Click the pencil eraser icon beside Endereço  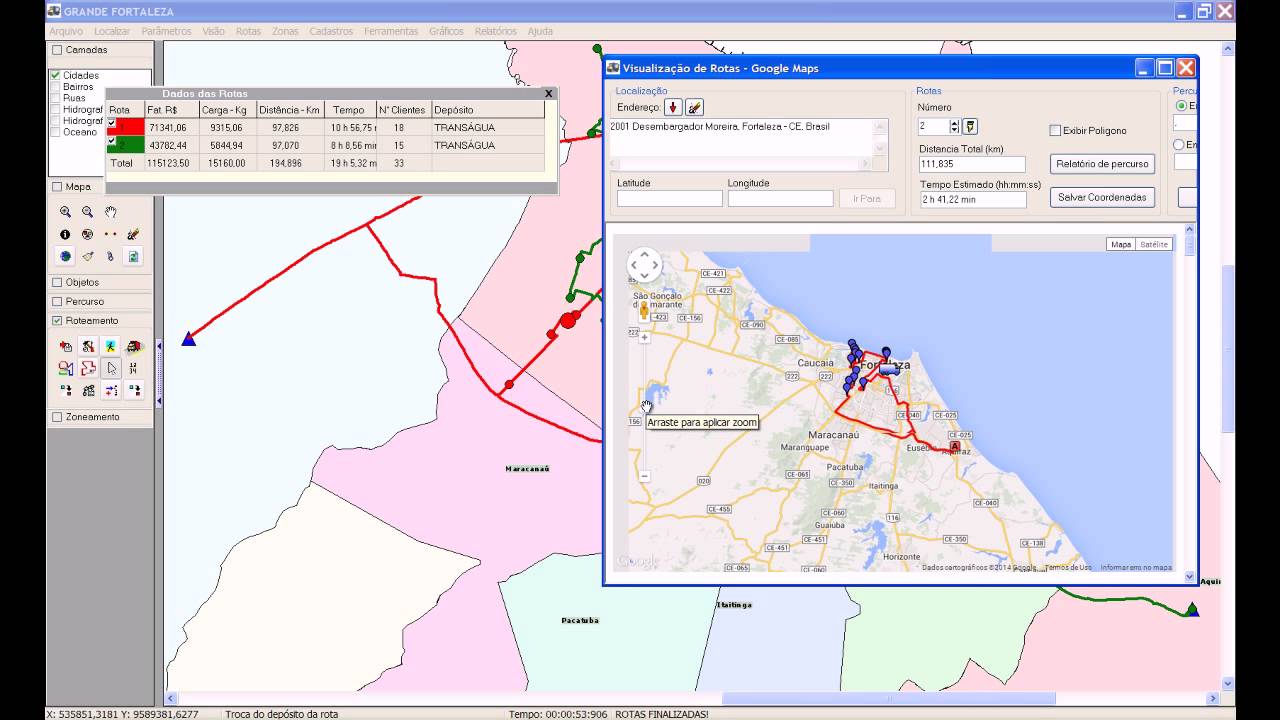pos(694,107)
